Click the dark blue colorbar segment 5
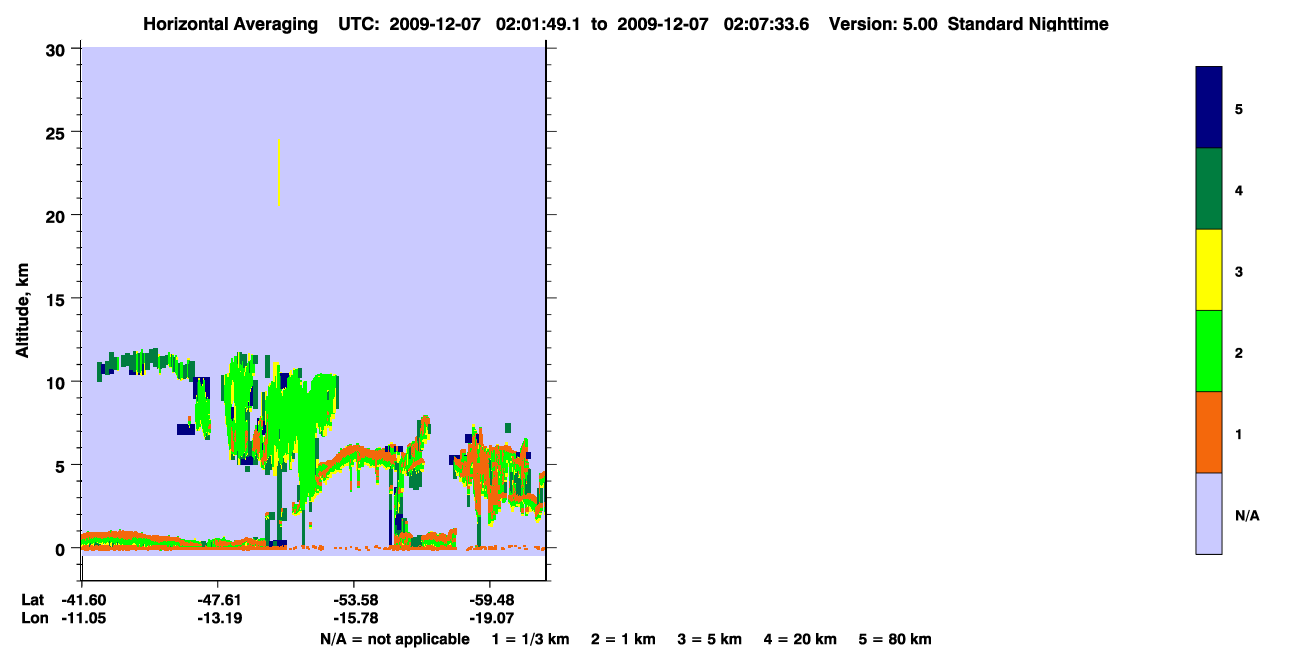Viewport: 1300px width, 667px height. click(1209, 108)
